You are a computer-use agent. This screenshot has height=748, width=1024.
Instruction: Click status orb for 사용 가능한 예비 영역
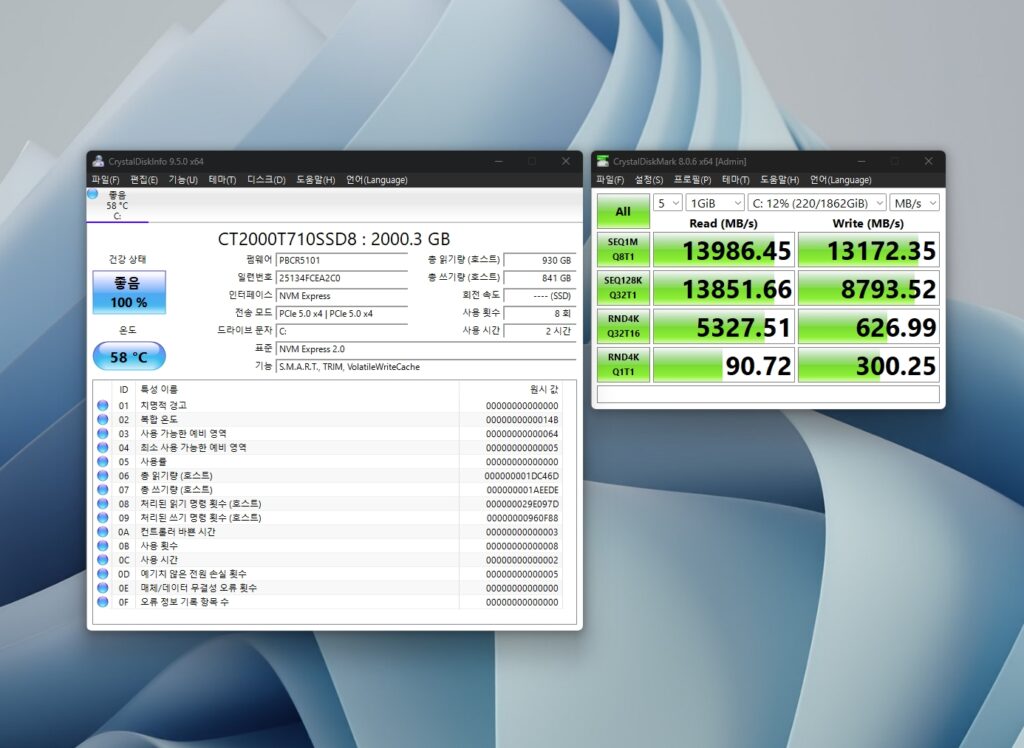(103, 433)
